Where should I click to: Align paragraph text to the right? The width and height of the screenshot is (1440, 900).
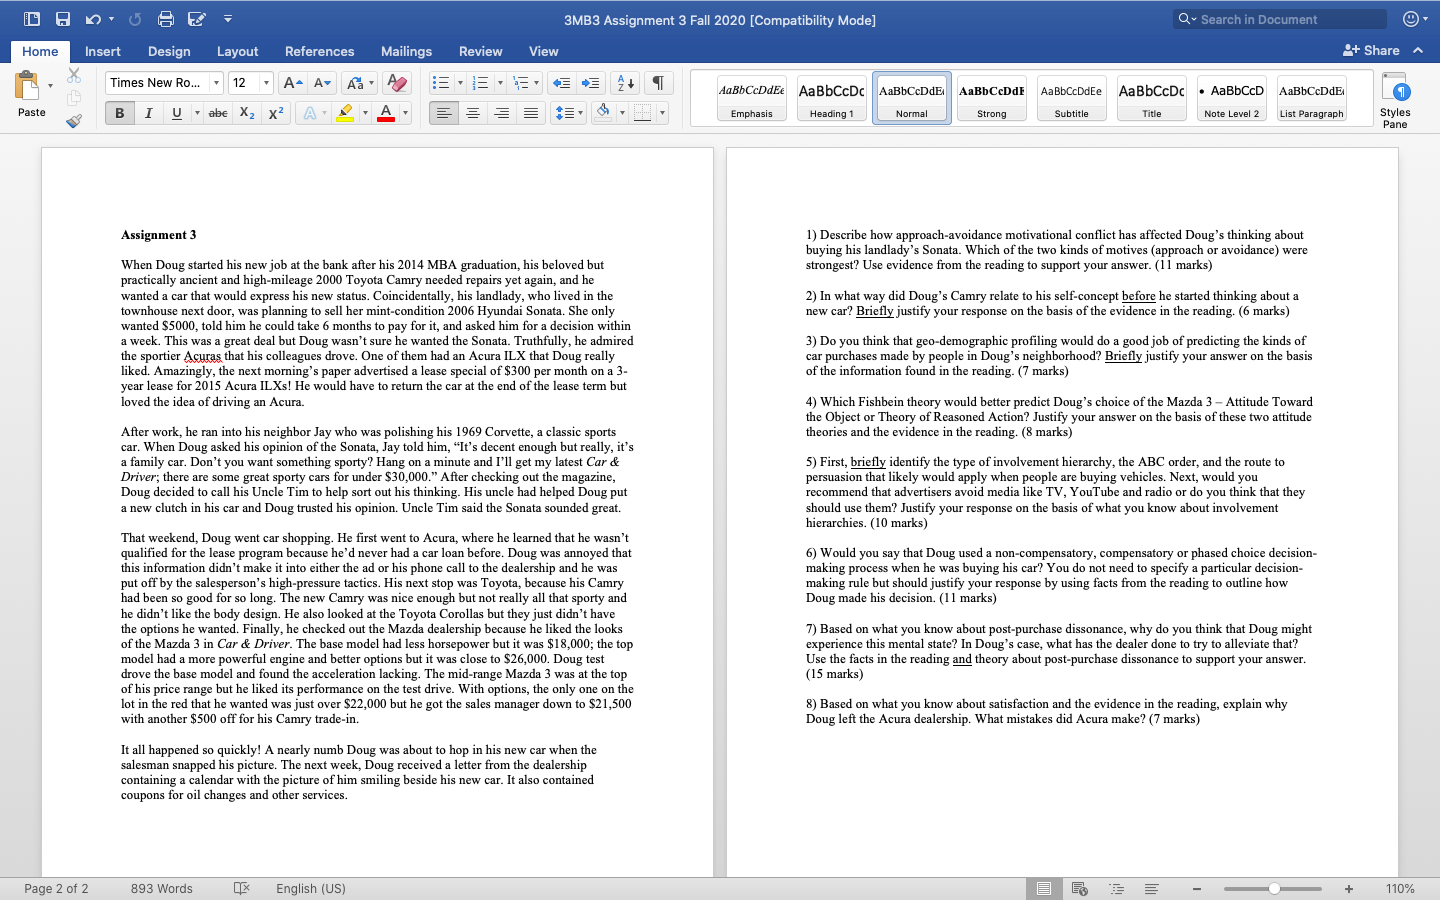502,113
